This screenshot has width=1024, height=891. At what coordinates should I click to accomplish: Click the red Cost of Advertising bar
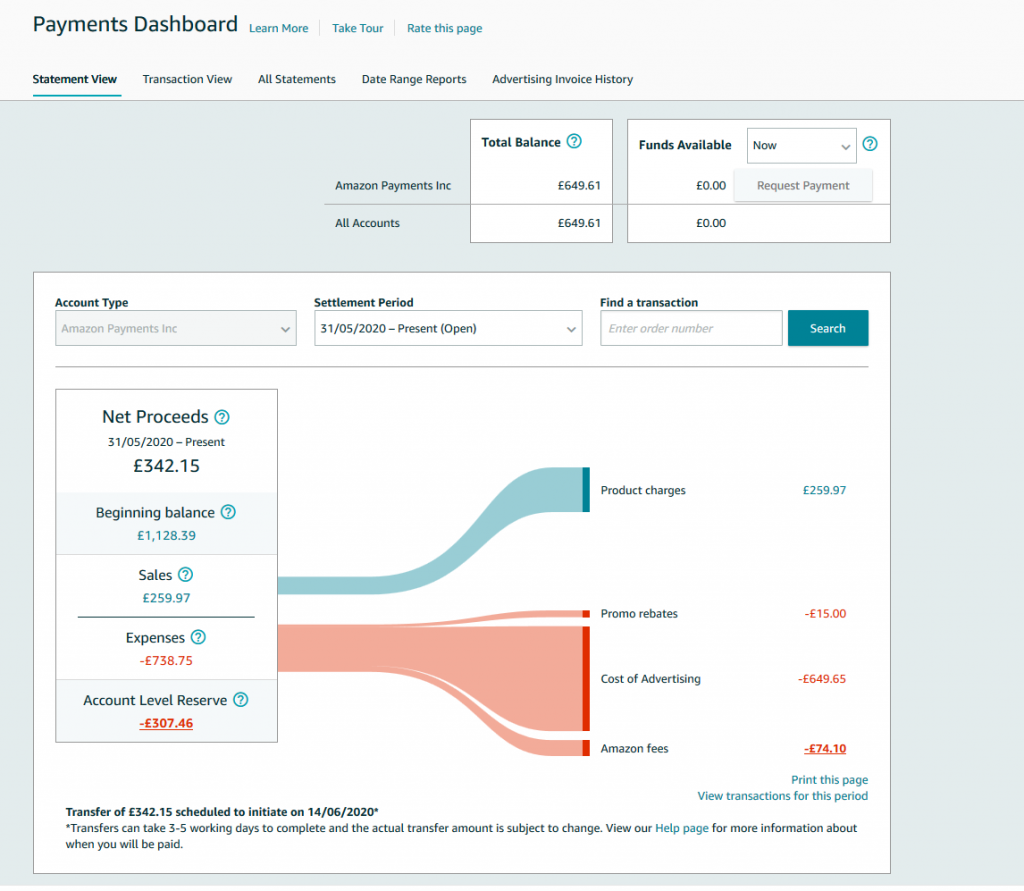point(586,679)
